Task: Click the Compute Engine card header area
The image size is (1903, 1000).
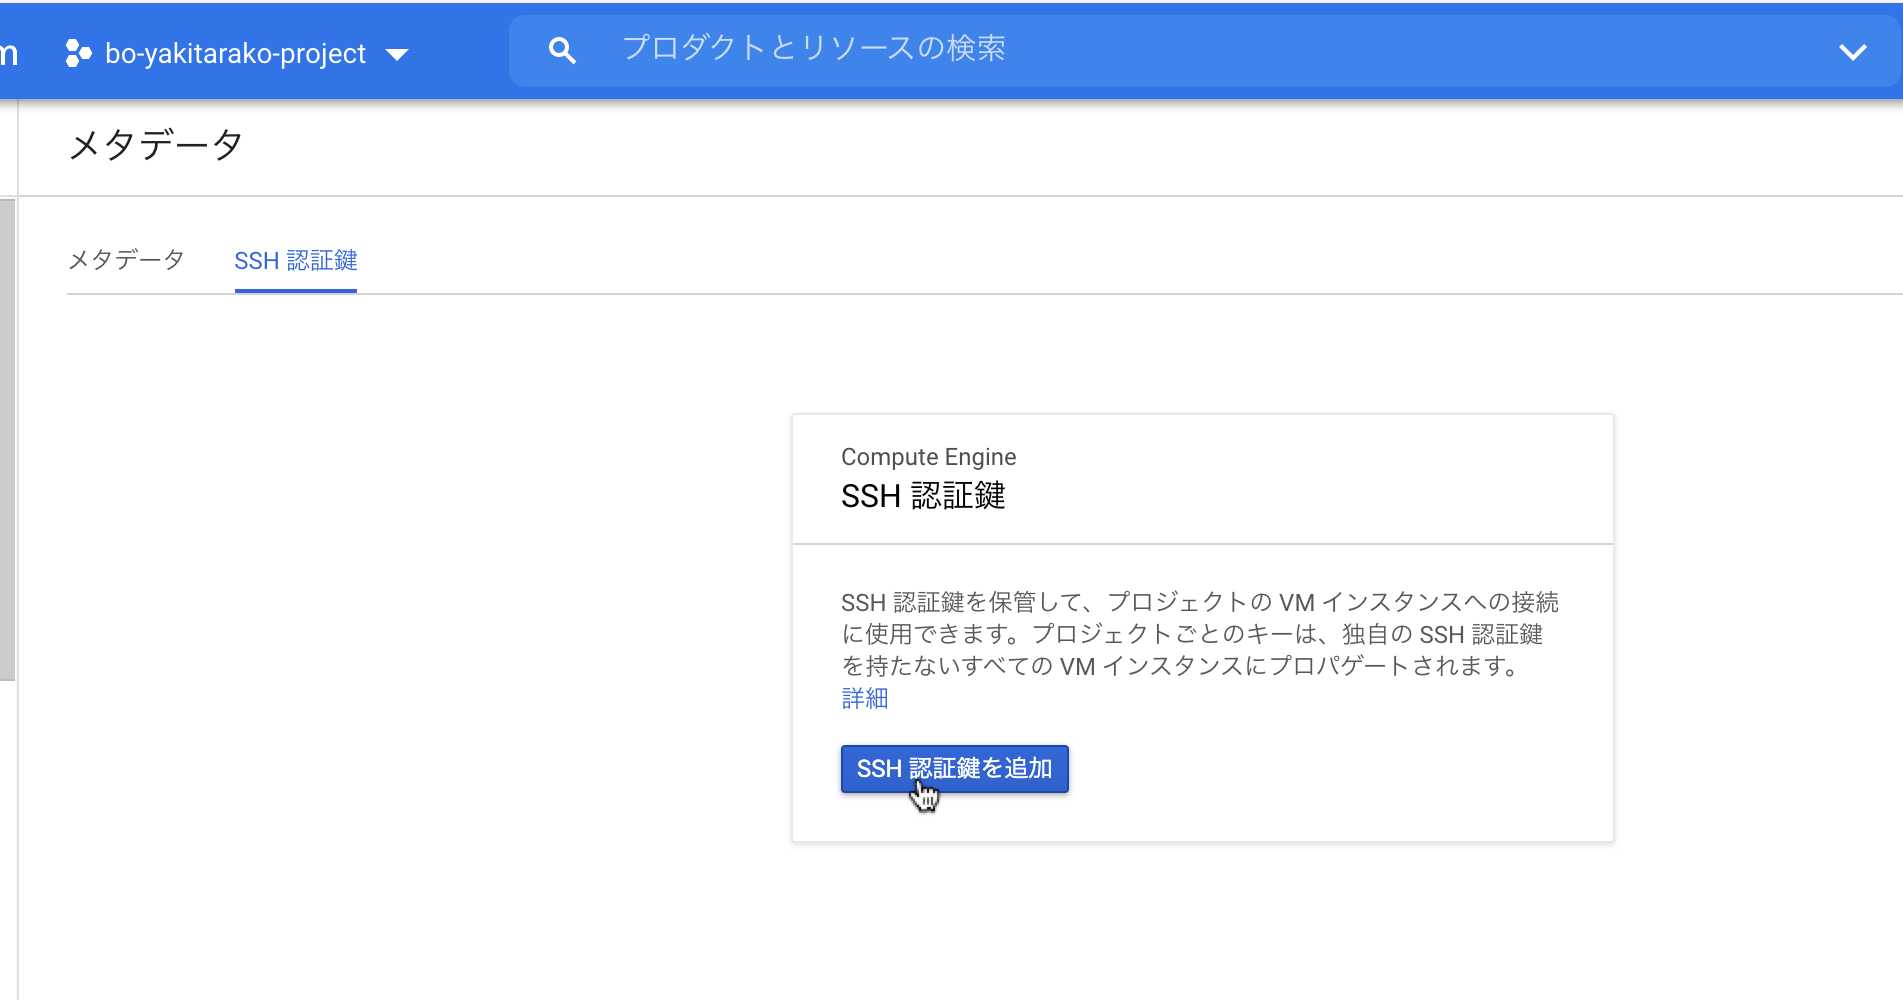Action: click(927, 456)
